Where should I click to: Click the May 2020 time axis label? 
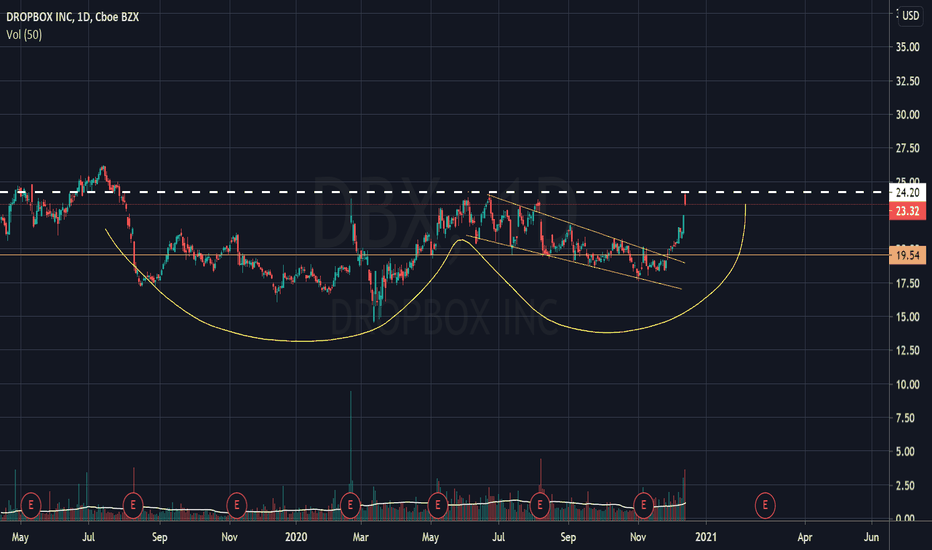click(x=430, y=538)
